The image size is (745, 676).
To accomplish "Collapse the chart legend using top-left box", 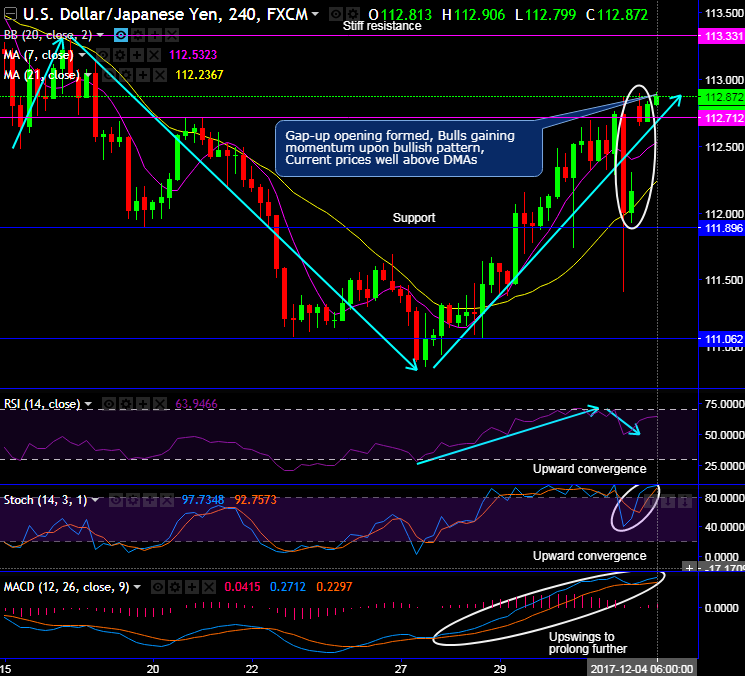I will point(10,15).
